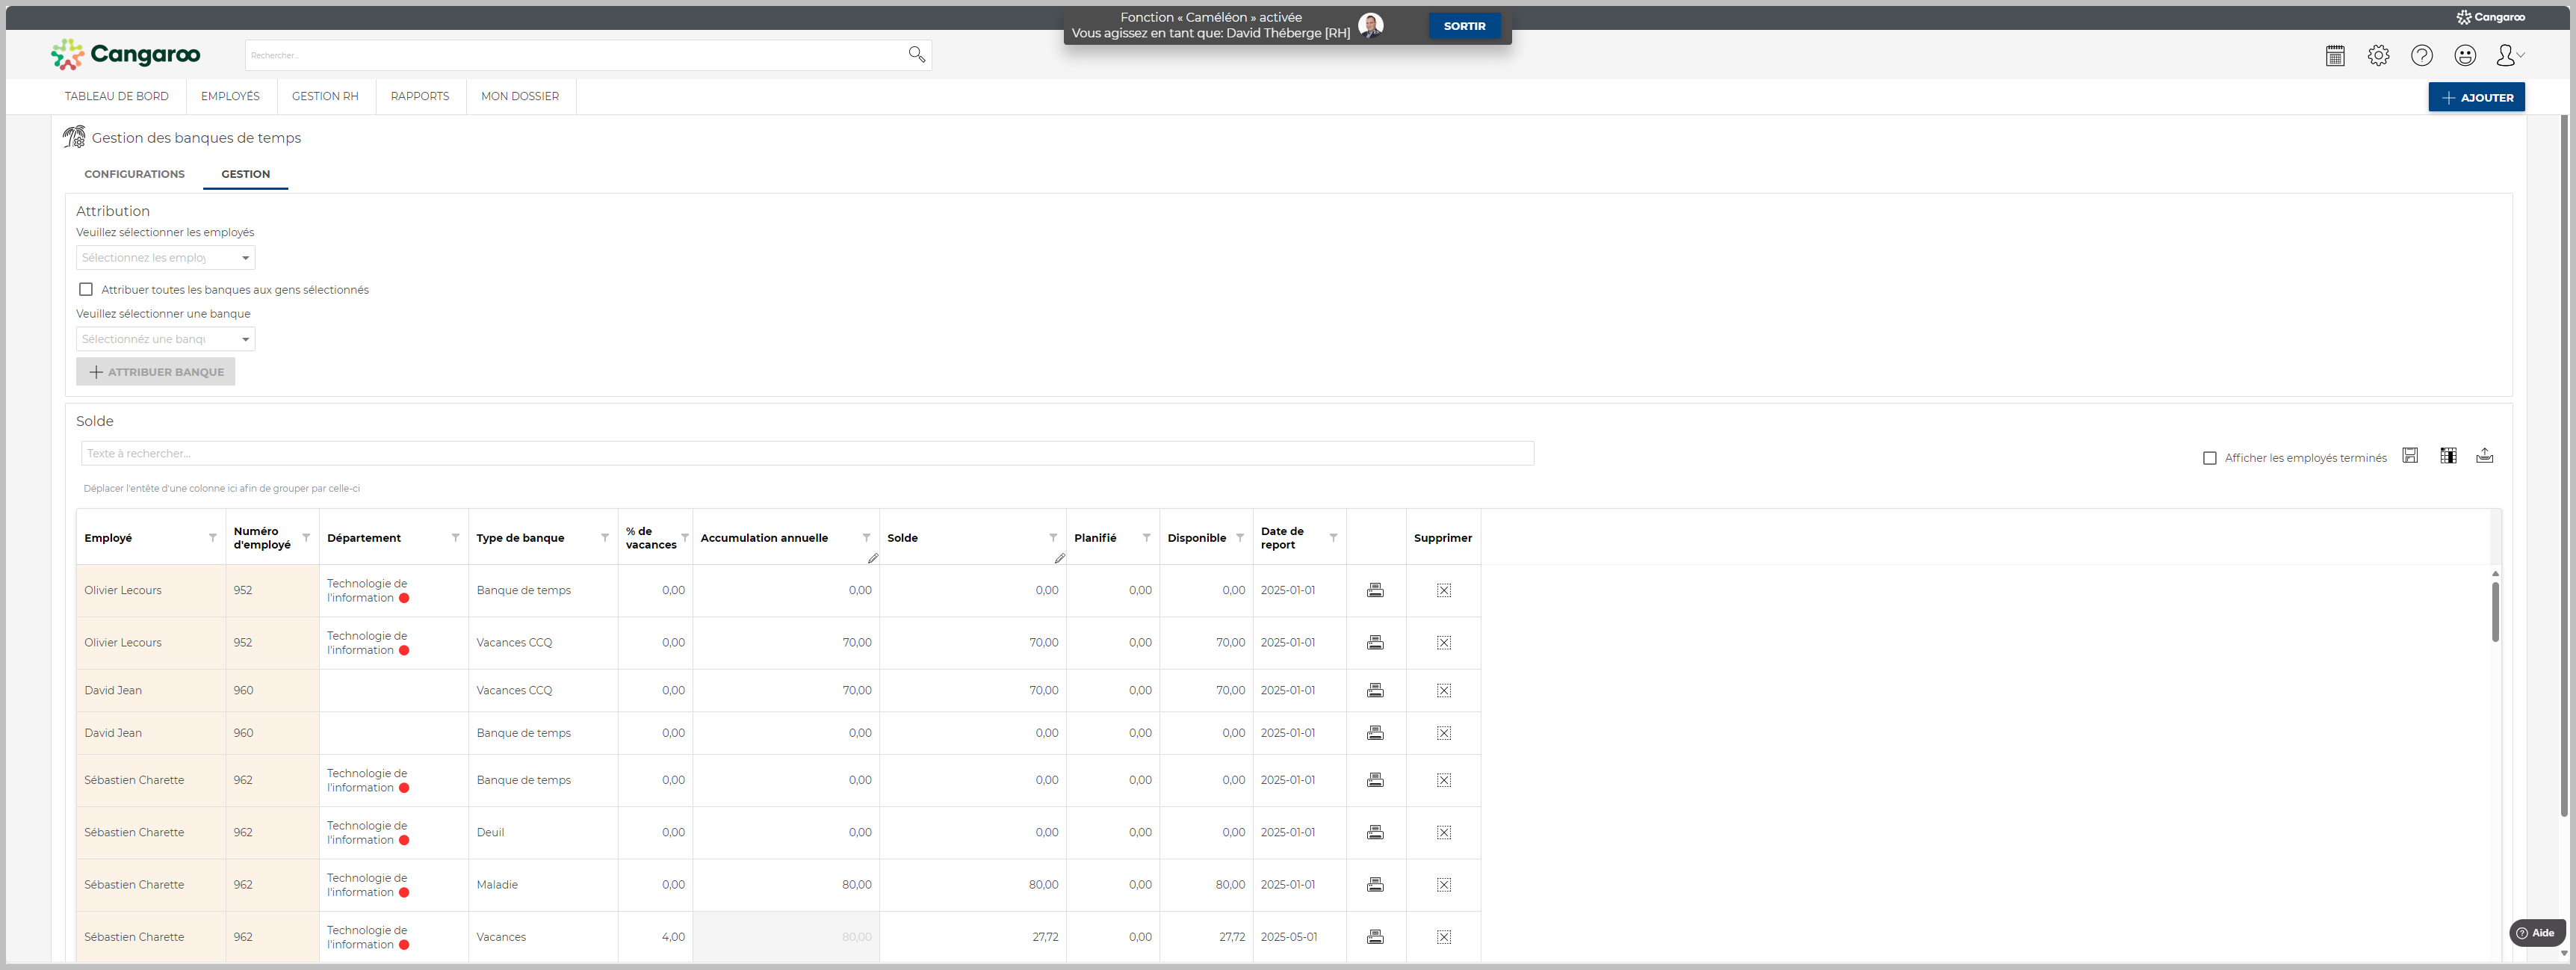The height and width of the screenshot is (970, 2576).
Task: Click the help question mark icon
Action: [x=2421, y=56]
